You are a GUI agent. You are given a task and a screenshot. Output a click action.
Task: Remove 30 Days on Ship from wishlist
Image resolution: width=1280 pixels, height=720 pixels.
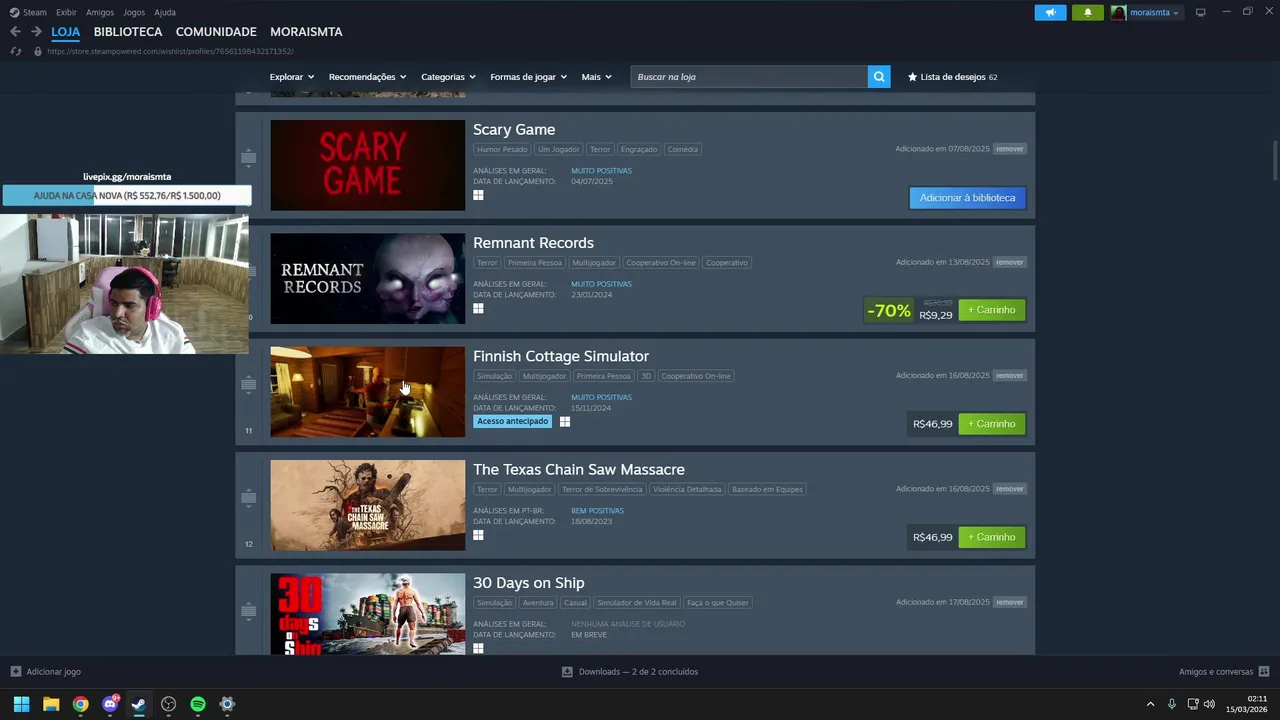coord(1010,602)
